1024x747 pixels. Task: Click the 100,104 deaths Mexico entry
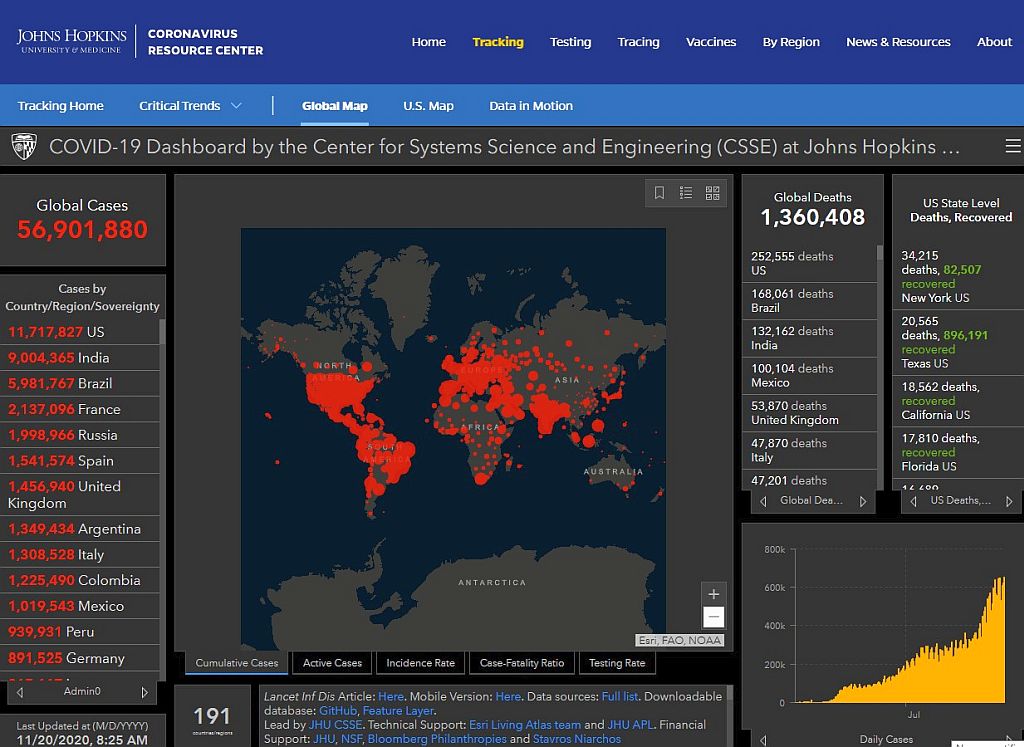809,375
